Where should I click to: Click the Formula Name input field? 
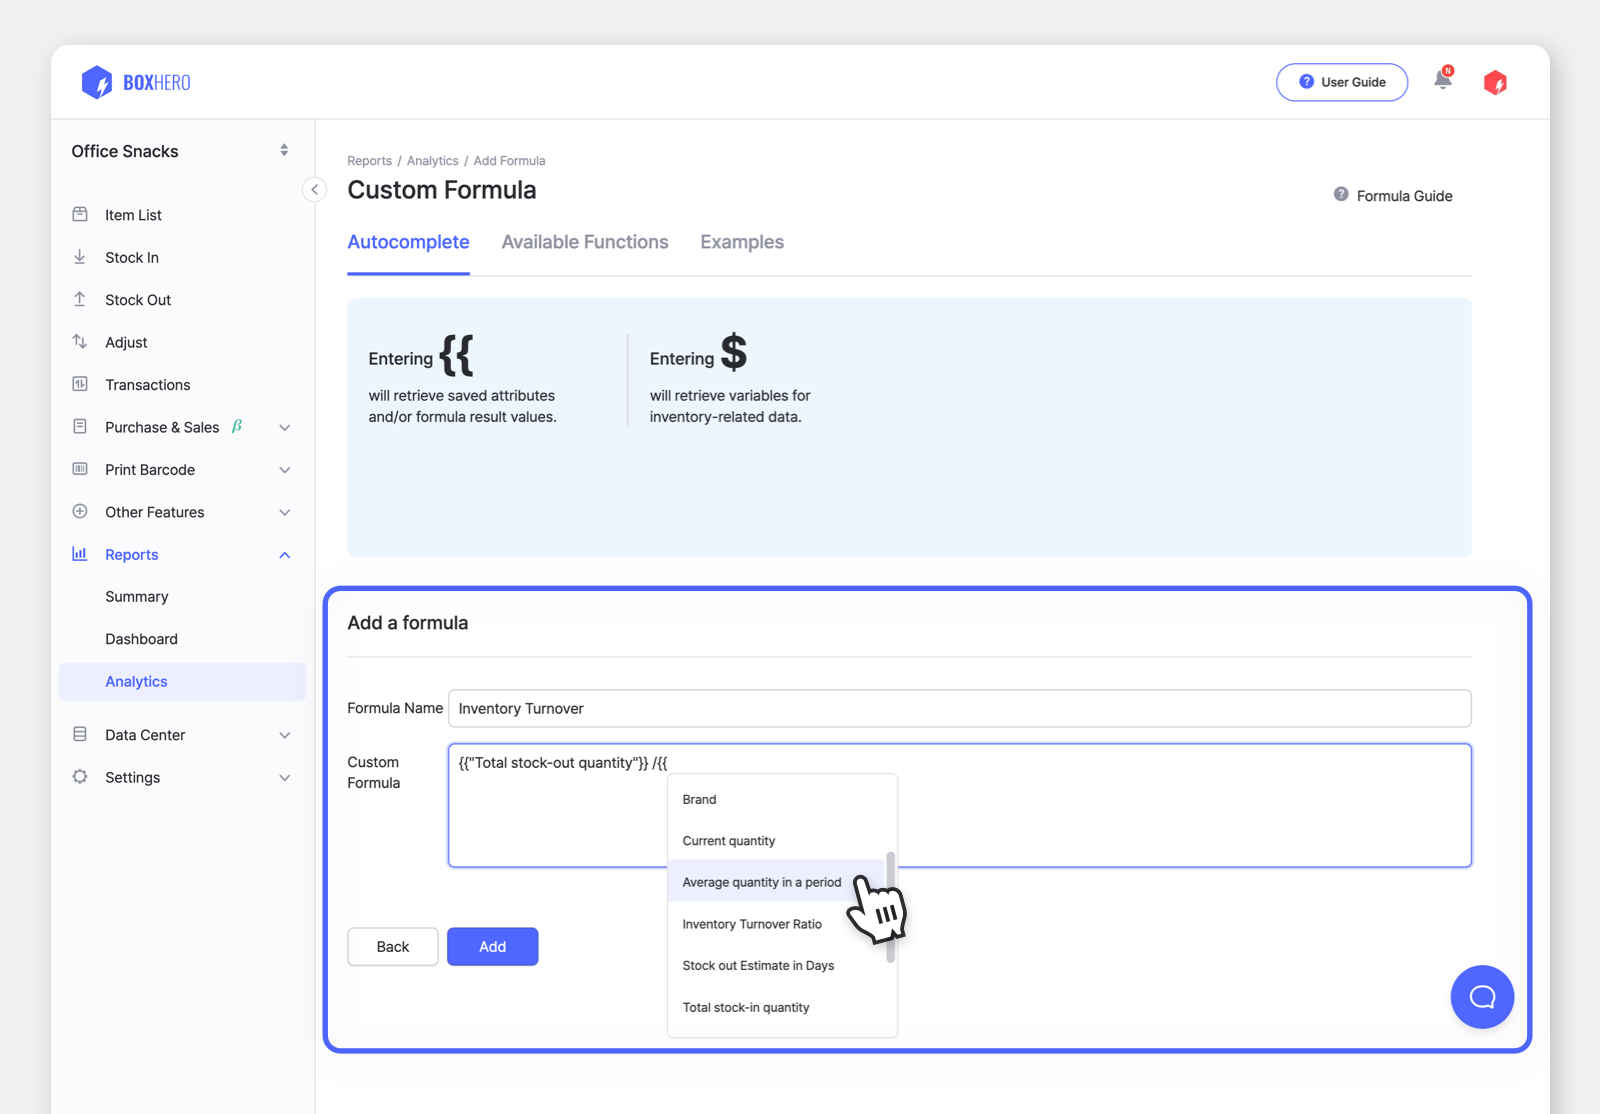[959, 708]
